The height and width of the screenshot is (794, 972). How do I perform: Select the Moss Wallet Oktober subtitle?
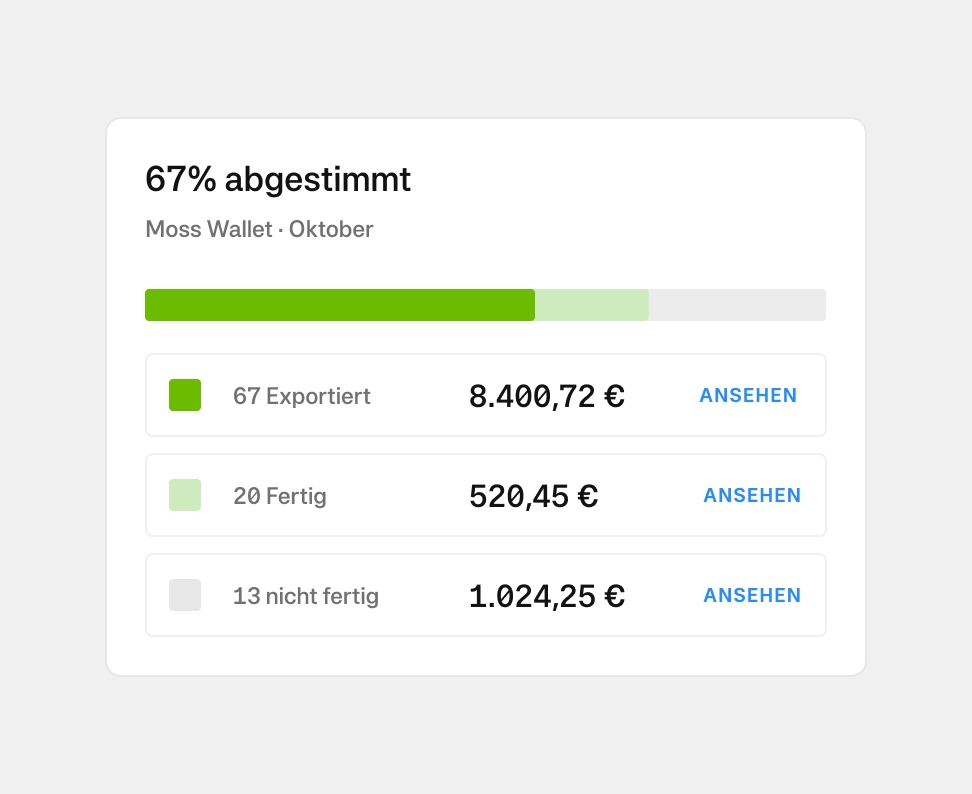(x=259, y=229)
